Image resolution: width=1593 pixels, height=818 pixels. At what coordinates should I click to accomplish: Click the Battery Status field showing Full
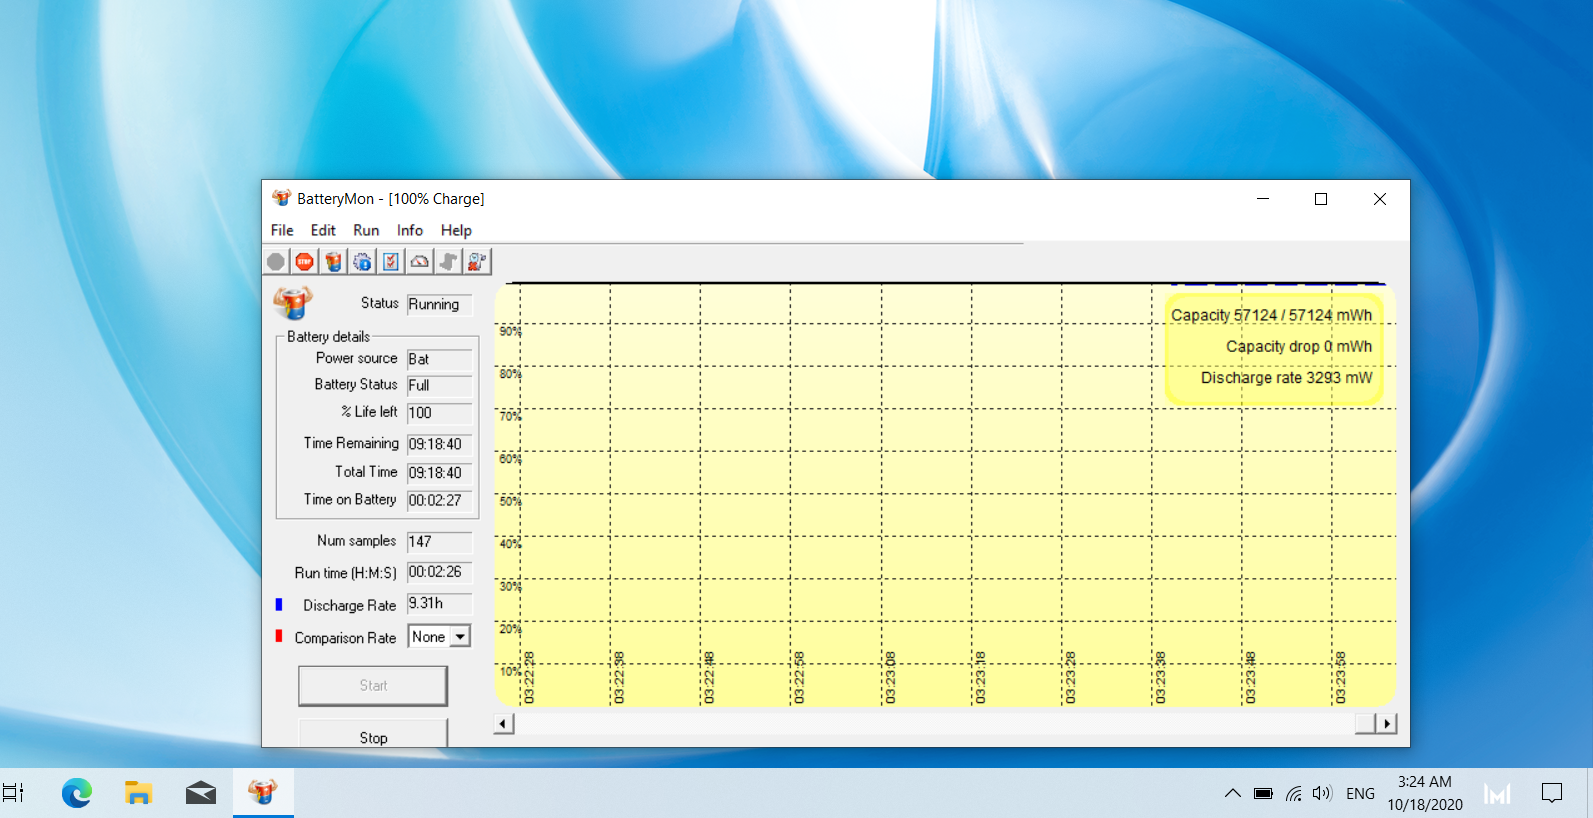click(440, 385)
